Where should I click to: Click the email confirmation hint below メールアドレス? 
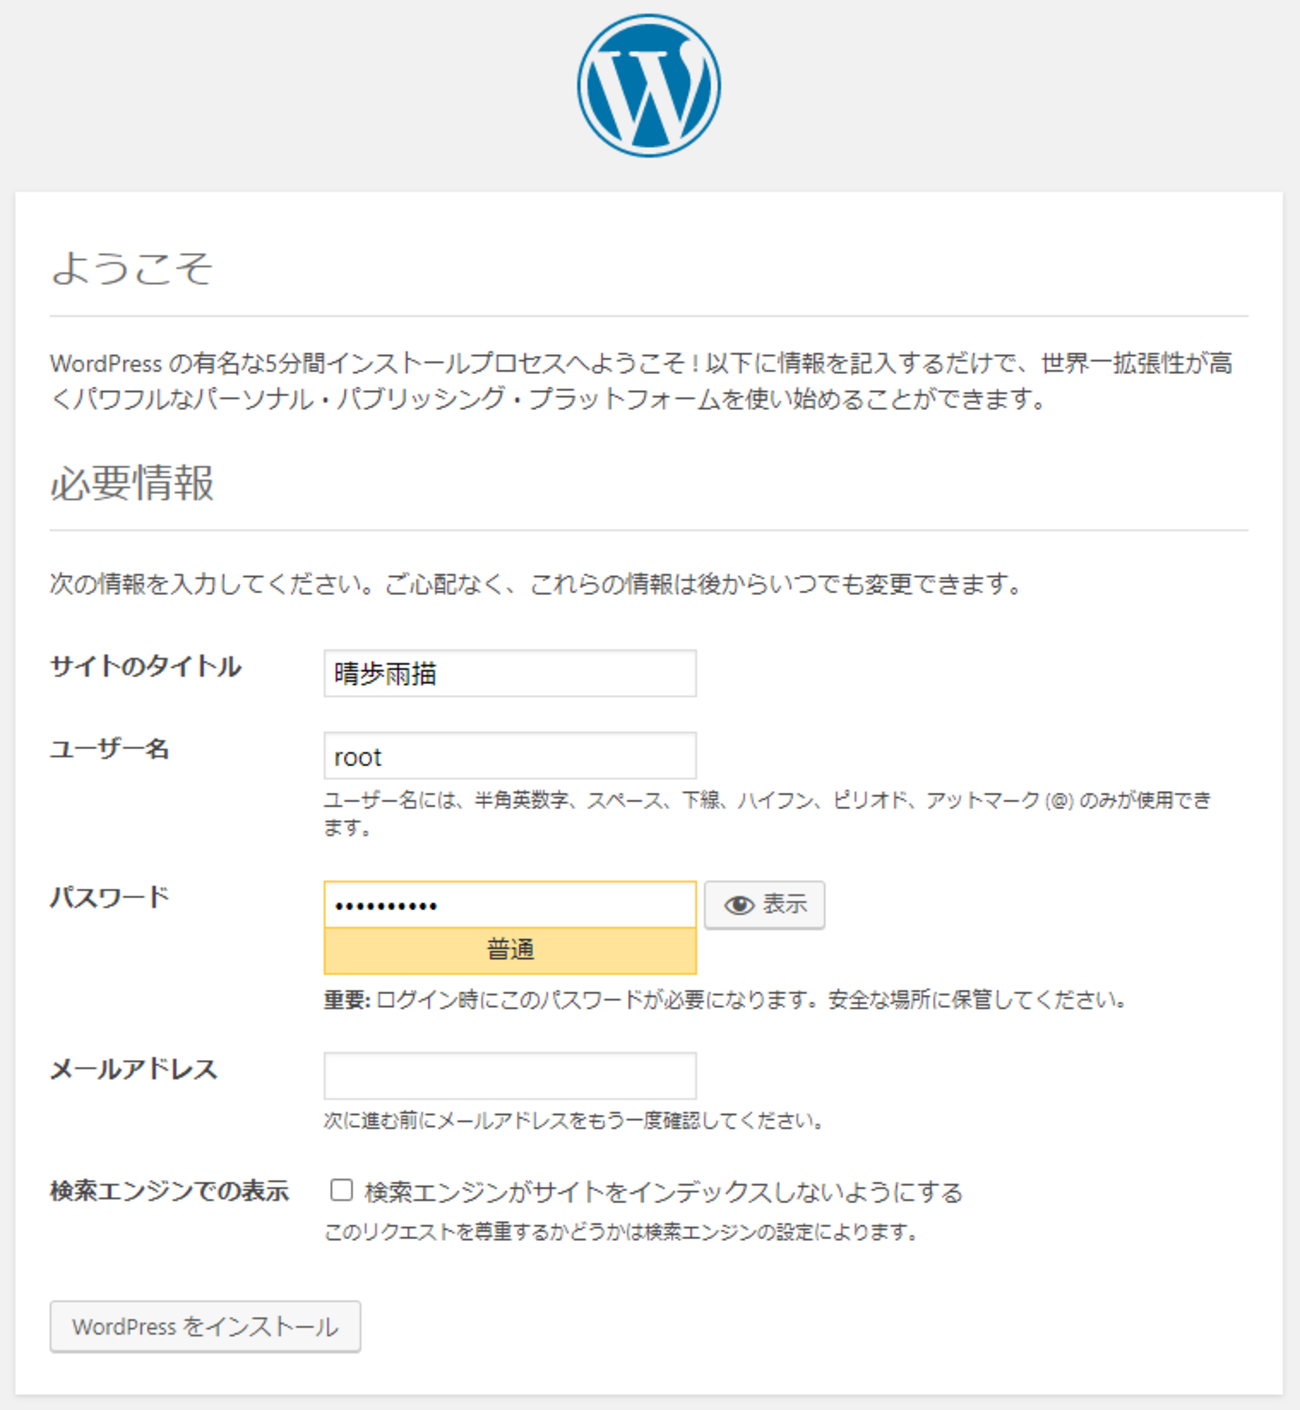574,1121
